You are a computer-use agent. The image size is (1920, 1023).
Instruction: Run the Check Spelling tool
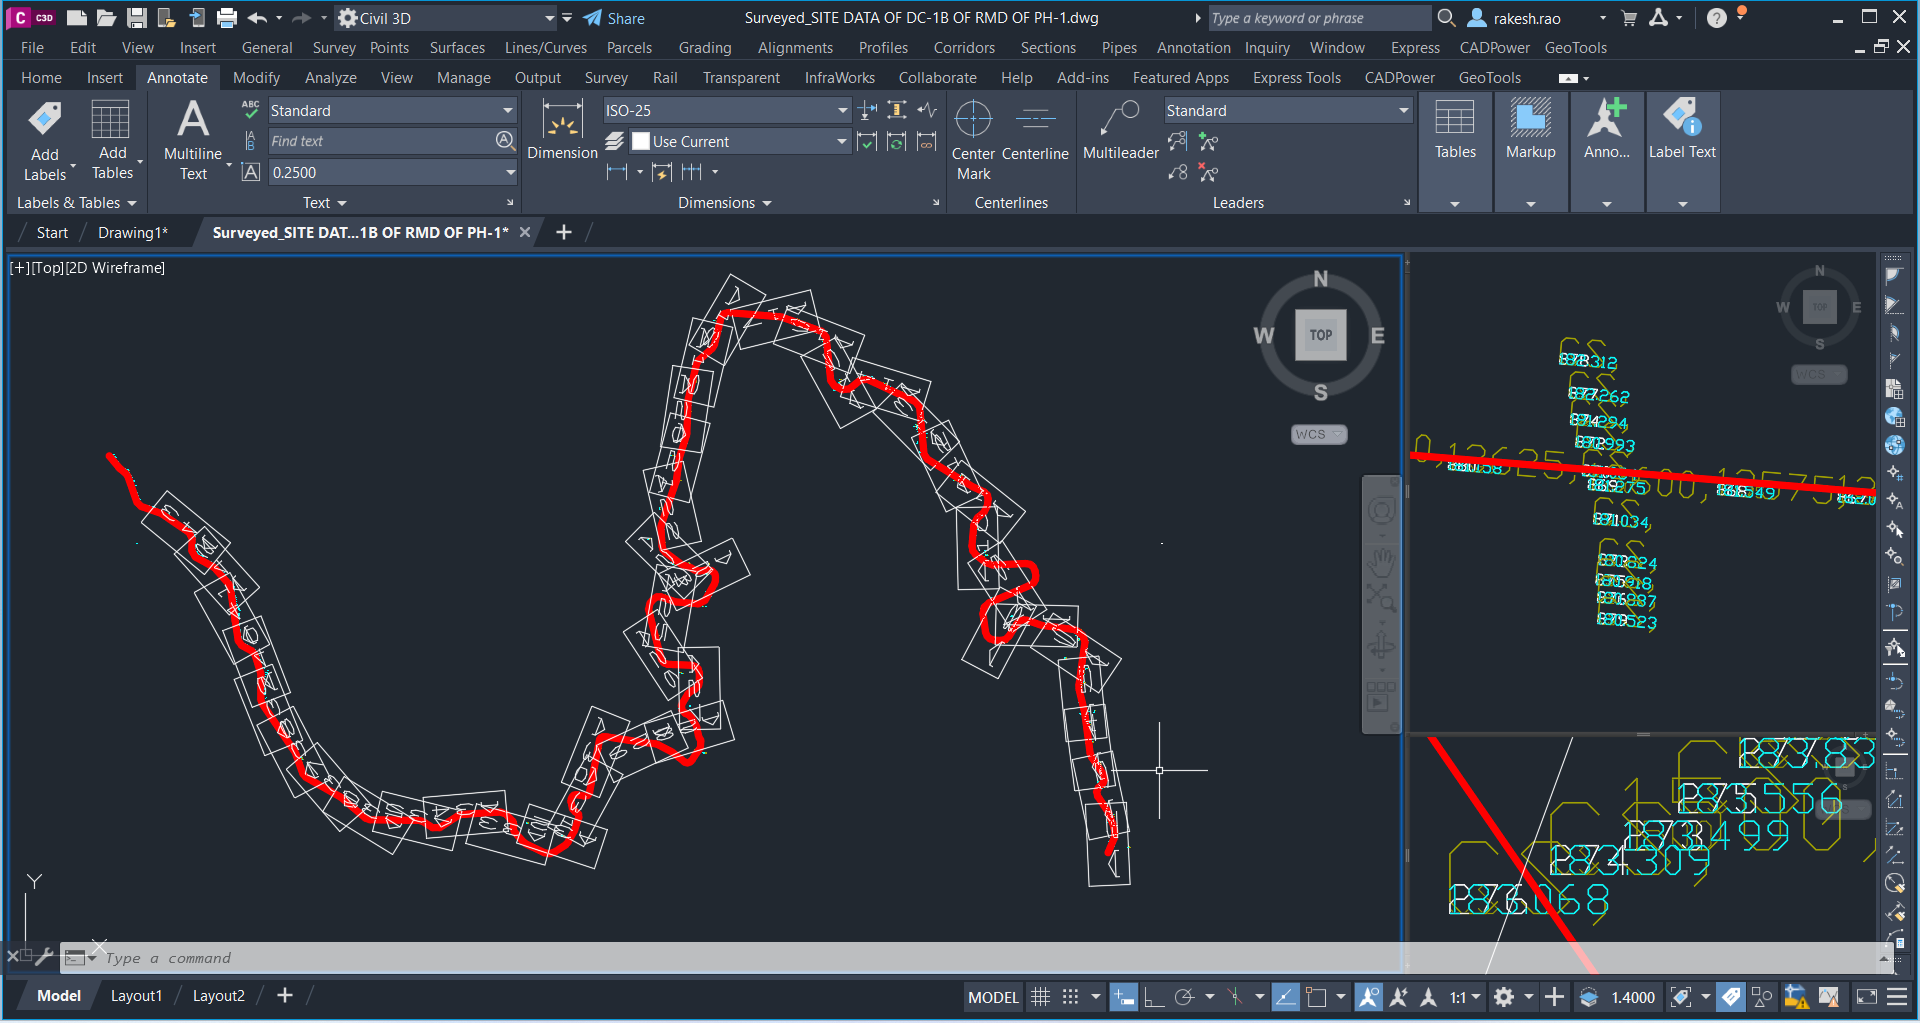coord(250,110)
